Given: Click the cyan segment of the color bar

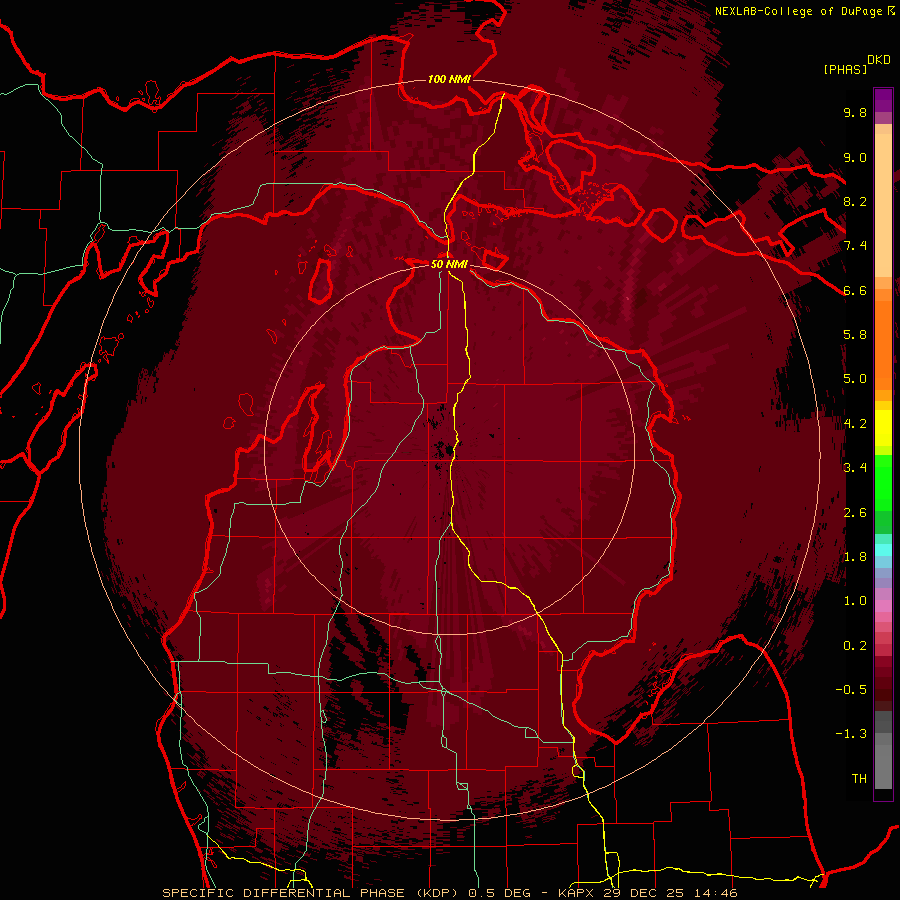Looking at the screenshot, I should pyautogui.click(x=883, y=549).
